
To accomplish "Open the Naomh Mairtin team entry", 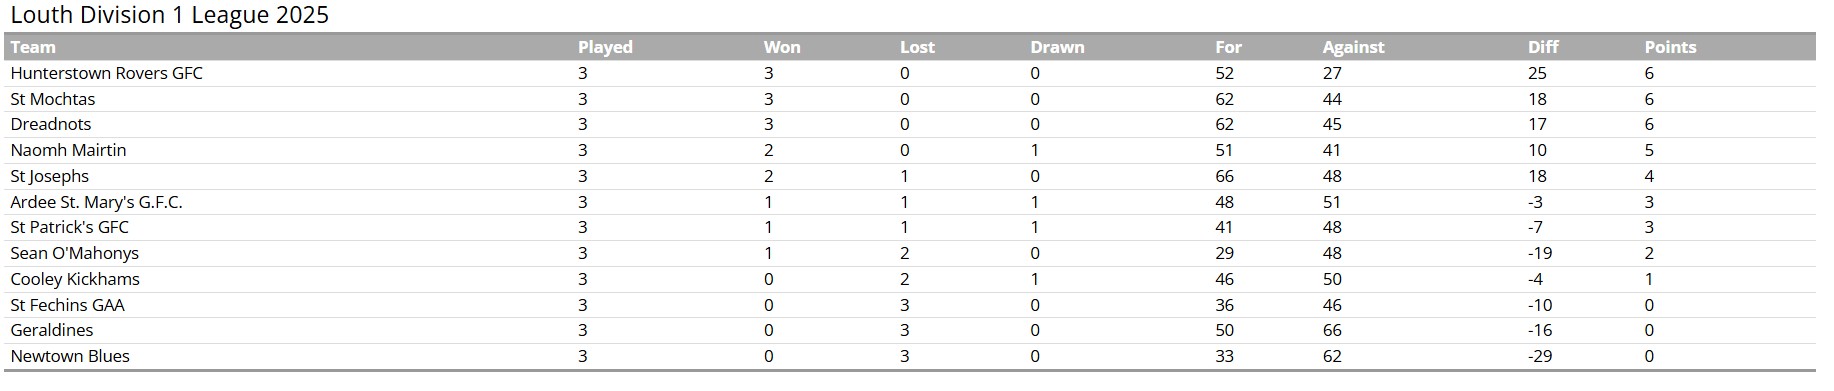I will (x=68, y=150).
